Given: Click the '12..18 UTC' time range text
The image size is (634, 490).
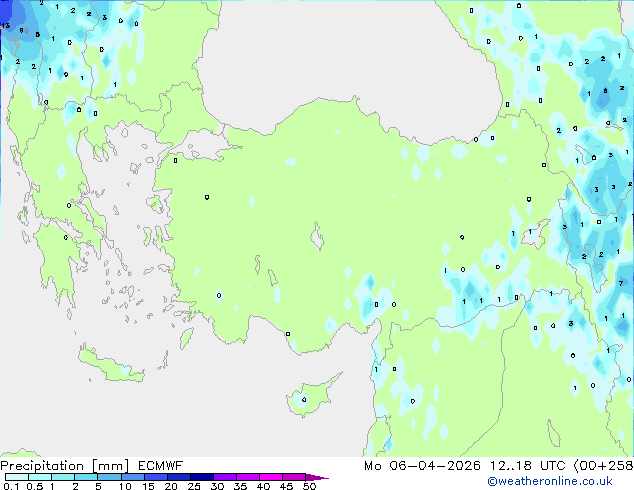Looking at the screenshot, I should 528,466.
